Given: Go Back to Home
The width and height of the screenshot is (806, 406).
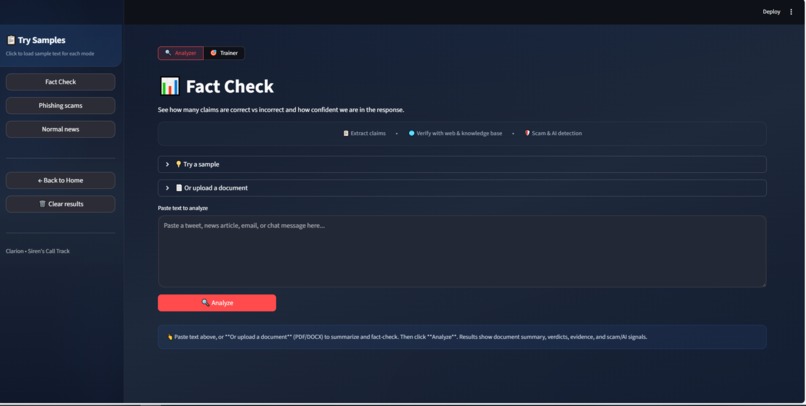Looking at the screenshot, I should 61,180.
